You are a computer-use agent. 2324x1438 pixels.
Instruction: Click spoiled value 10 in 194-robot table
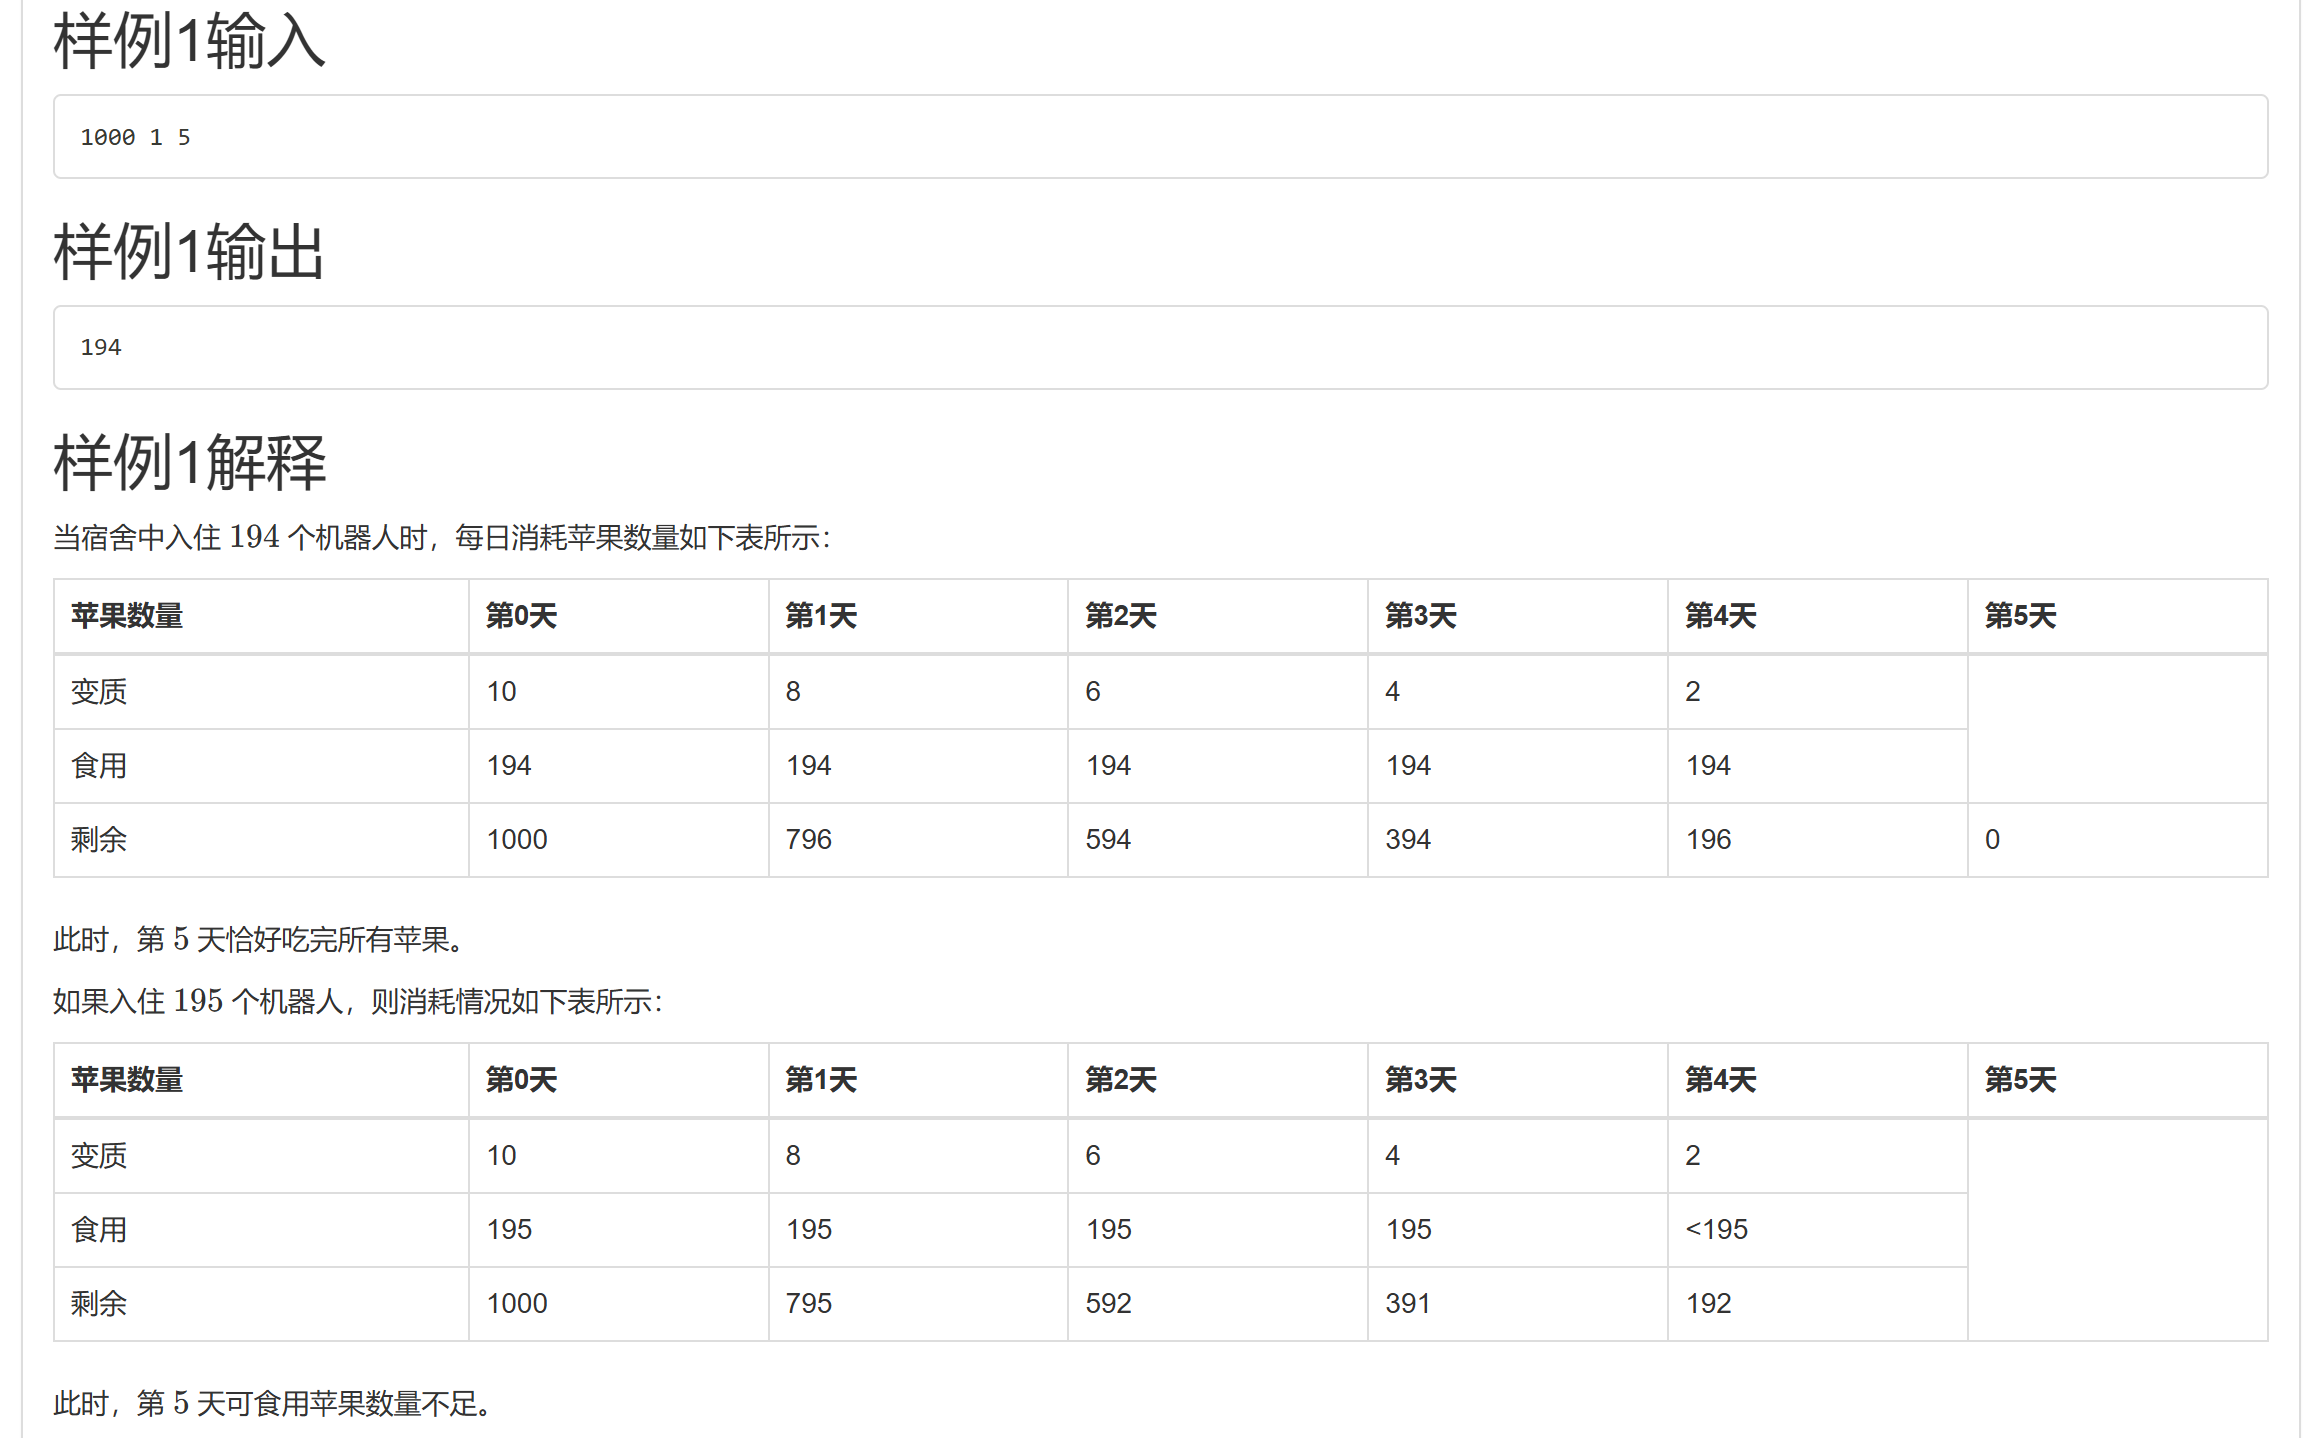[501, 692]
